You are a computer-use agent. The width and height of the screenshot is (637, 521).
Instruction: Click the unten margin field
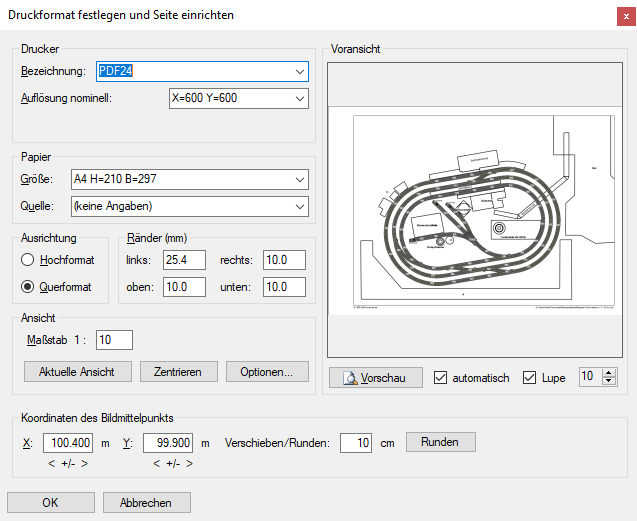tap(284, 287)
